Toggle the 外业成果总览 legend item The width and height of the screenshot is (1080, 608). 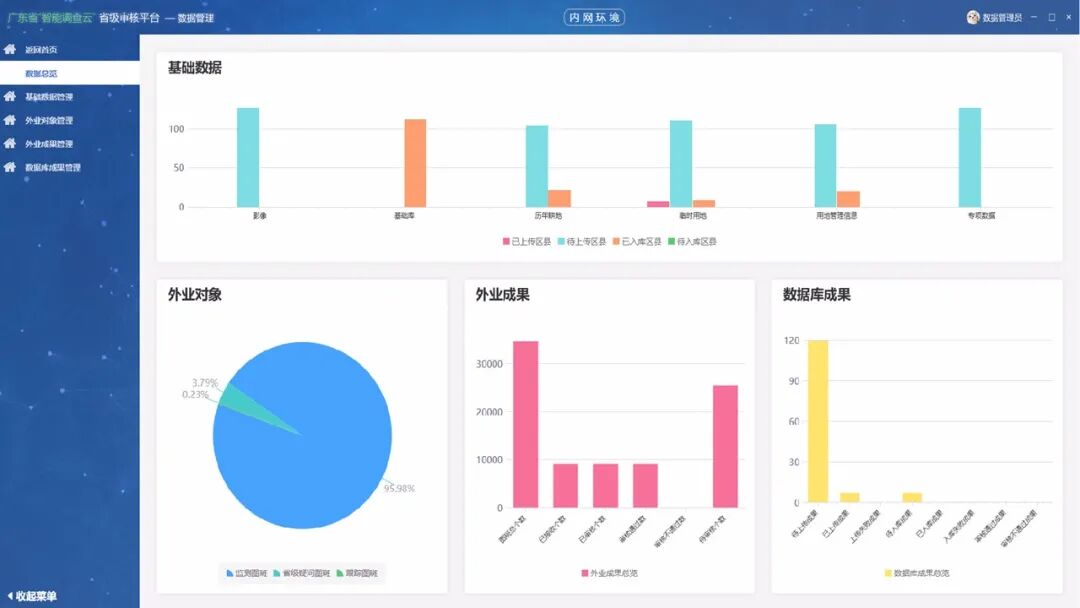point(610,573)
